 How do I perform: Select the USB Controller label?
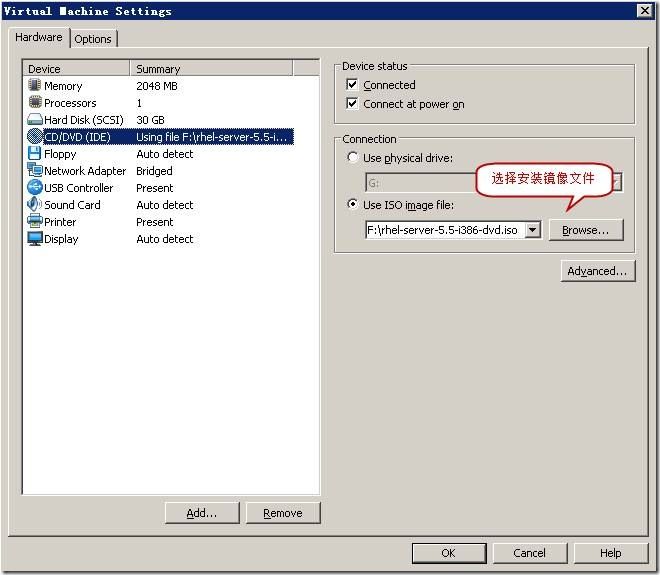pyautogui.click(x=79, y=188)
